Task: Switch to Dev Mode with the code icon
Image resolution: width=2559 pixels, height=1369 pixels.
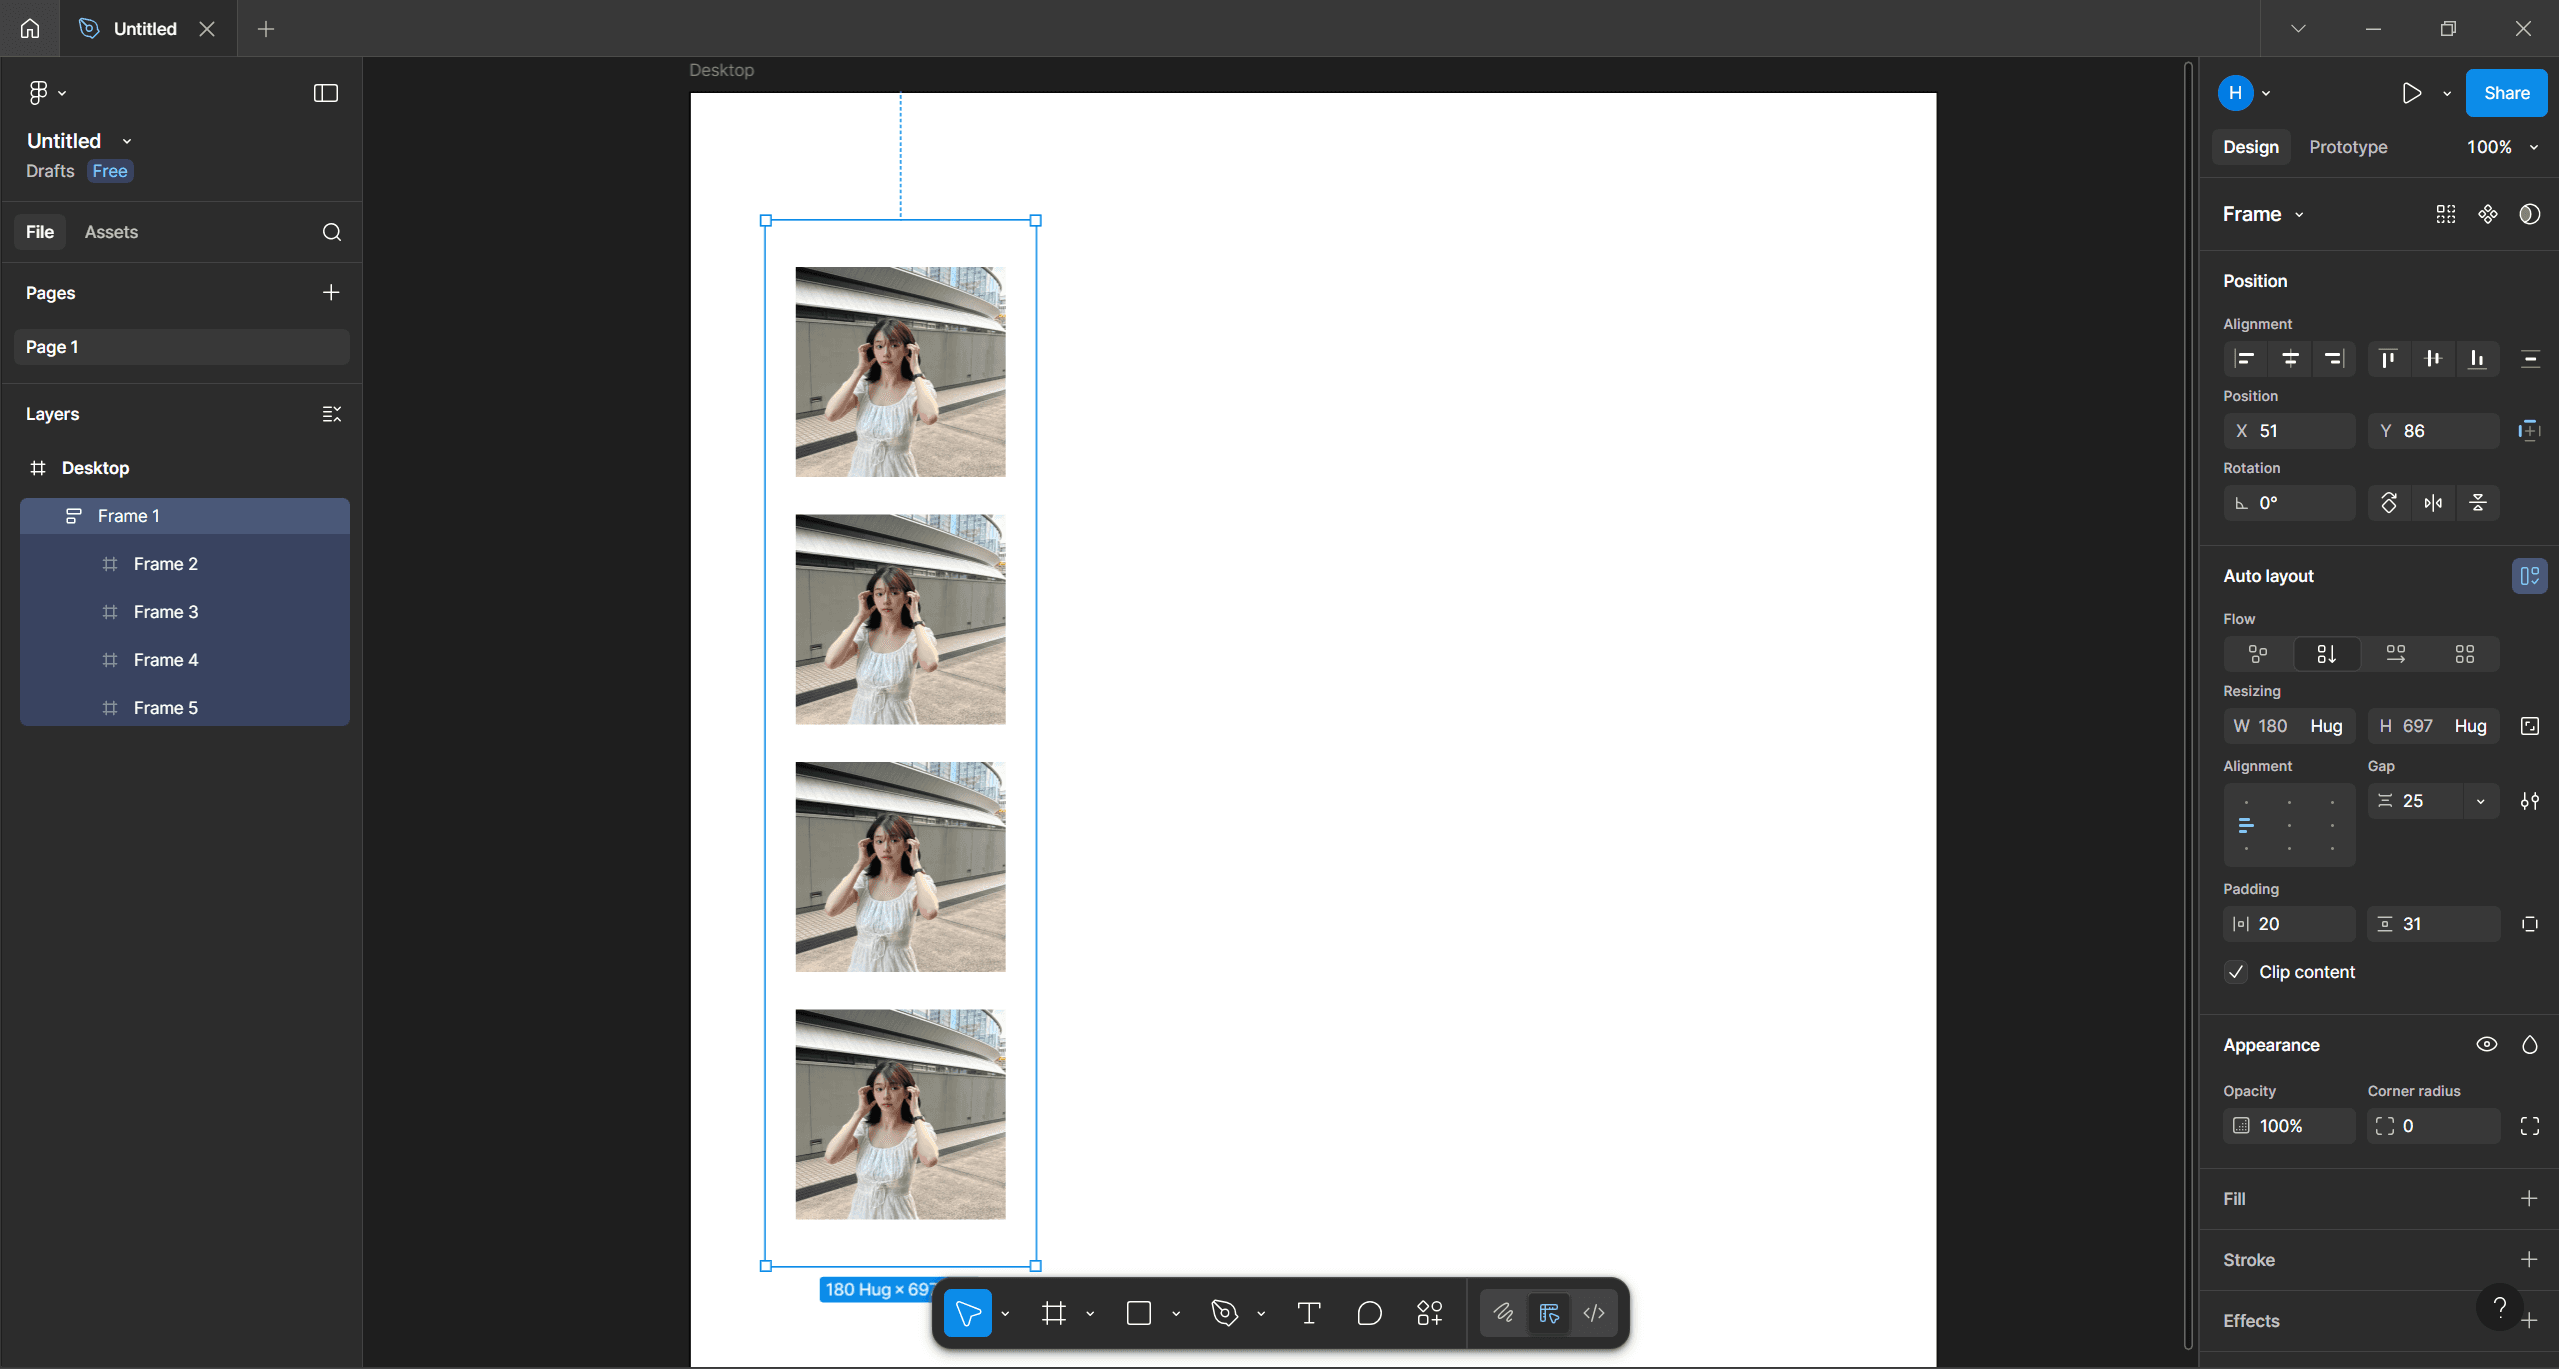Action: click(1593, 1312)
